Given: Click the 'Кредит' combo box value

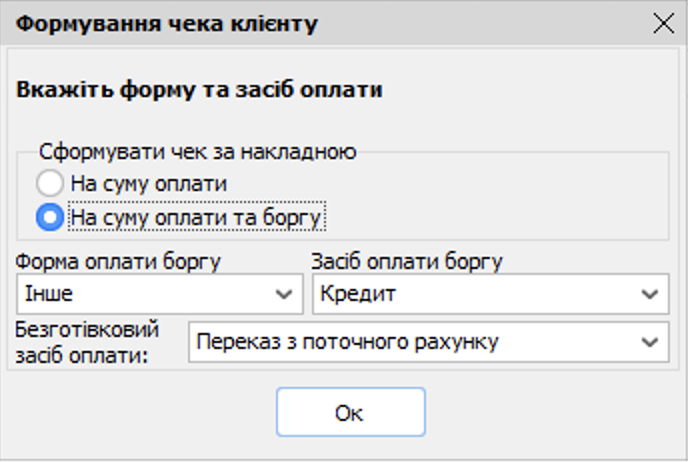Looking at the screenshot, I should 470,295.
